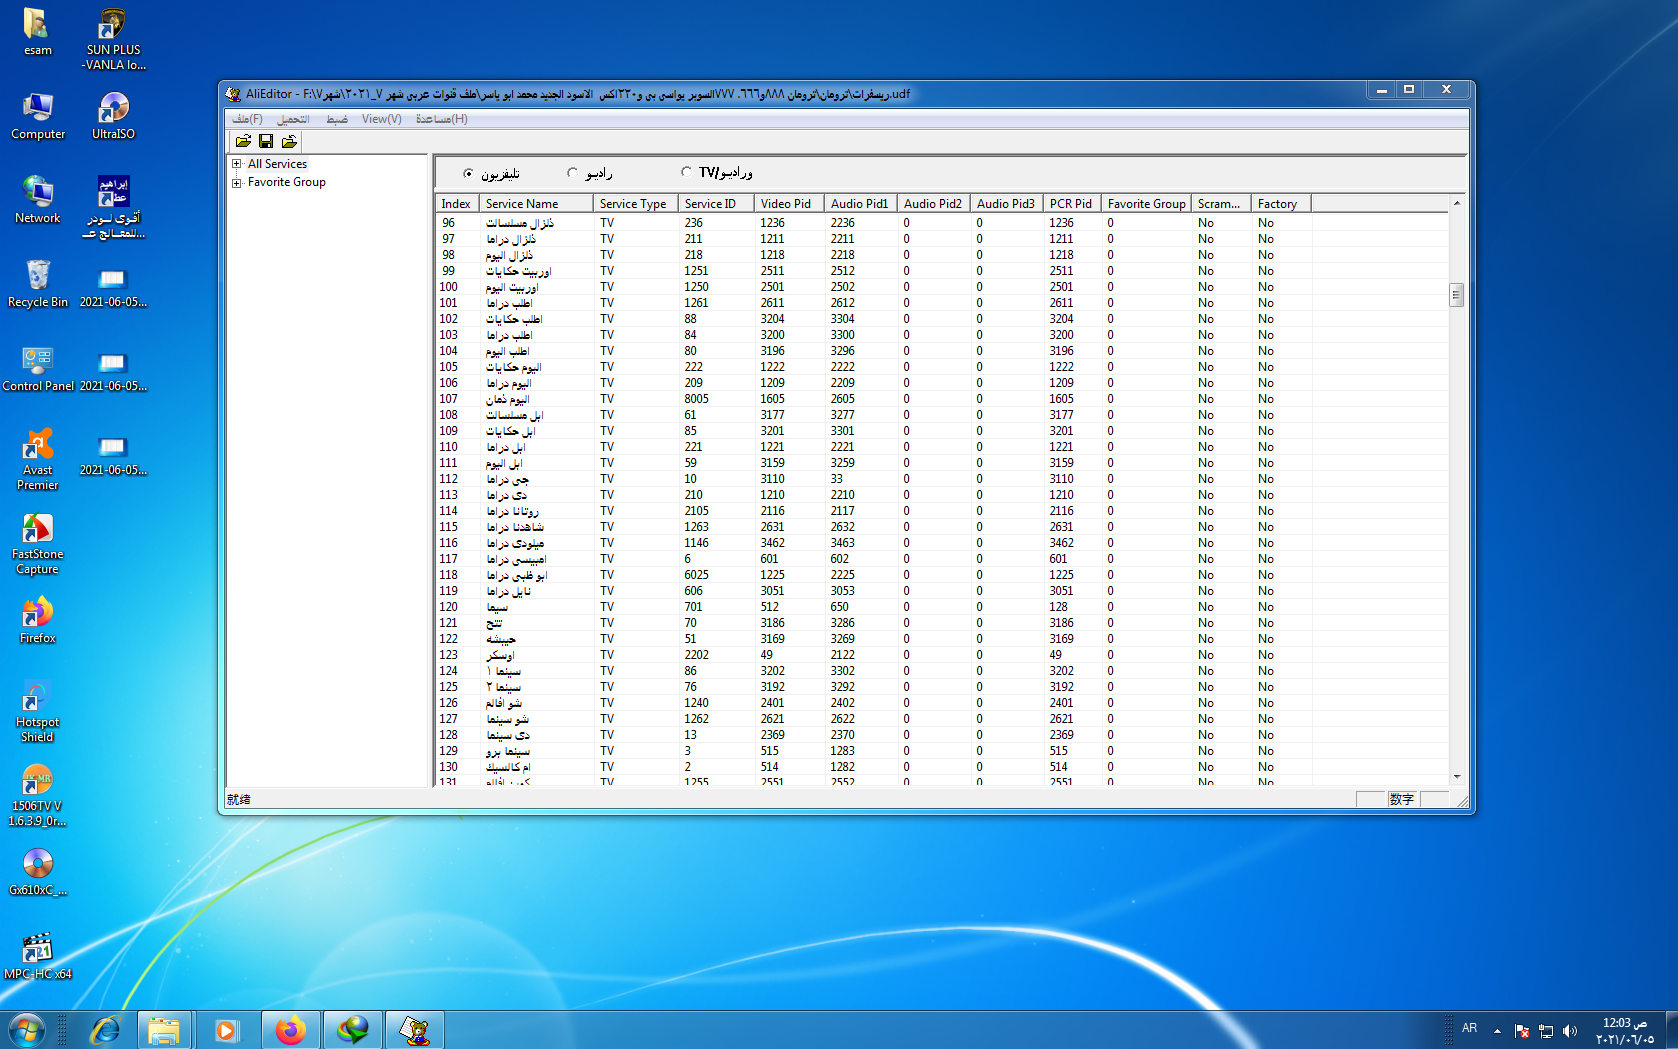Open Computer desktop icon
The image size is (1678, 1049).
38,115
